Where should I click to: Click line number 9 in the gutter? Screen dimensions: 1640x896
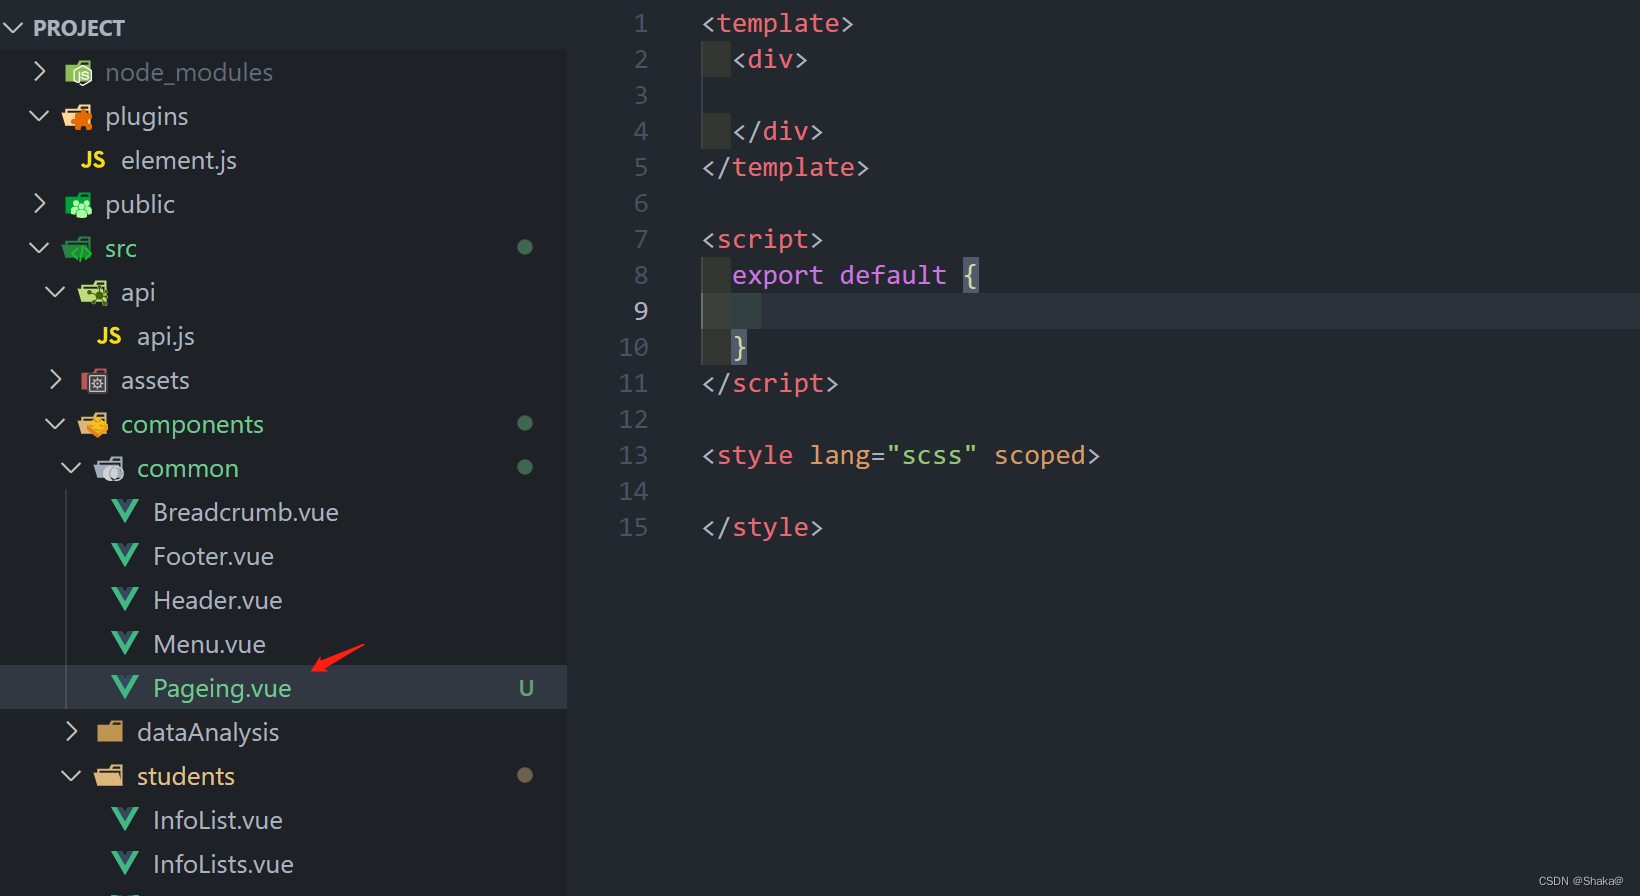(641, 311)
